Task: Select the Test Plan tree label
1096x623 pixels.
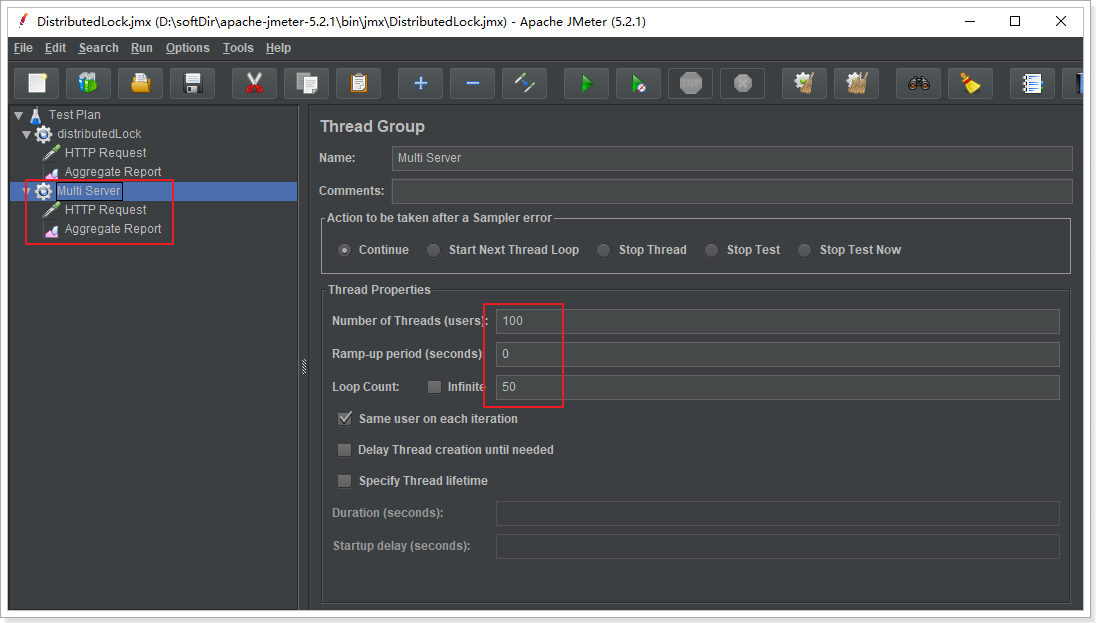Action: point(75,115)
